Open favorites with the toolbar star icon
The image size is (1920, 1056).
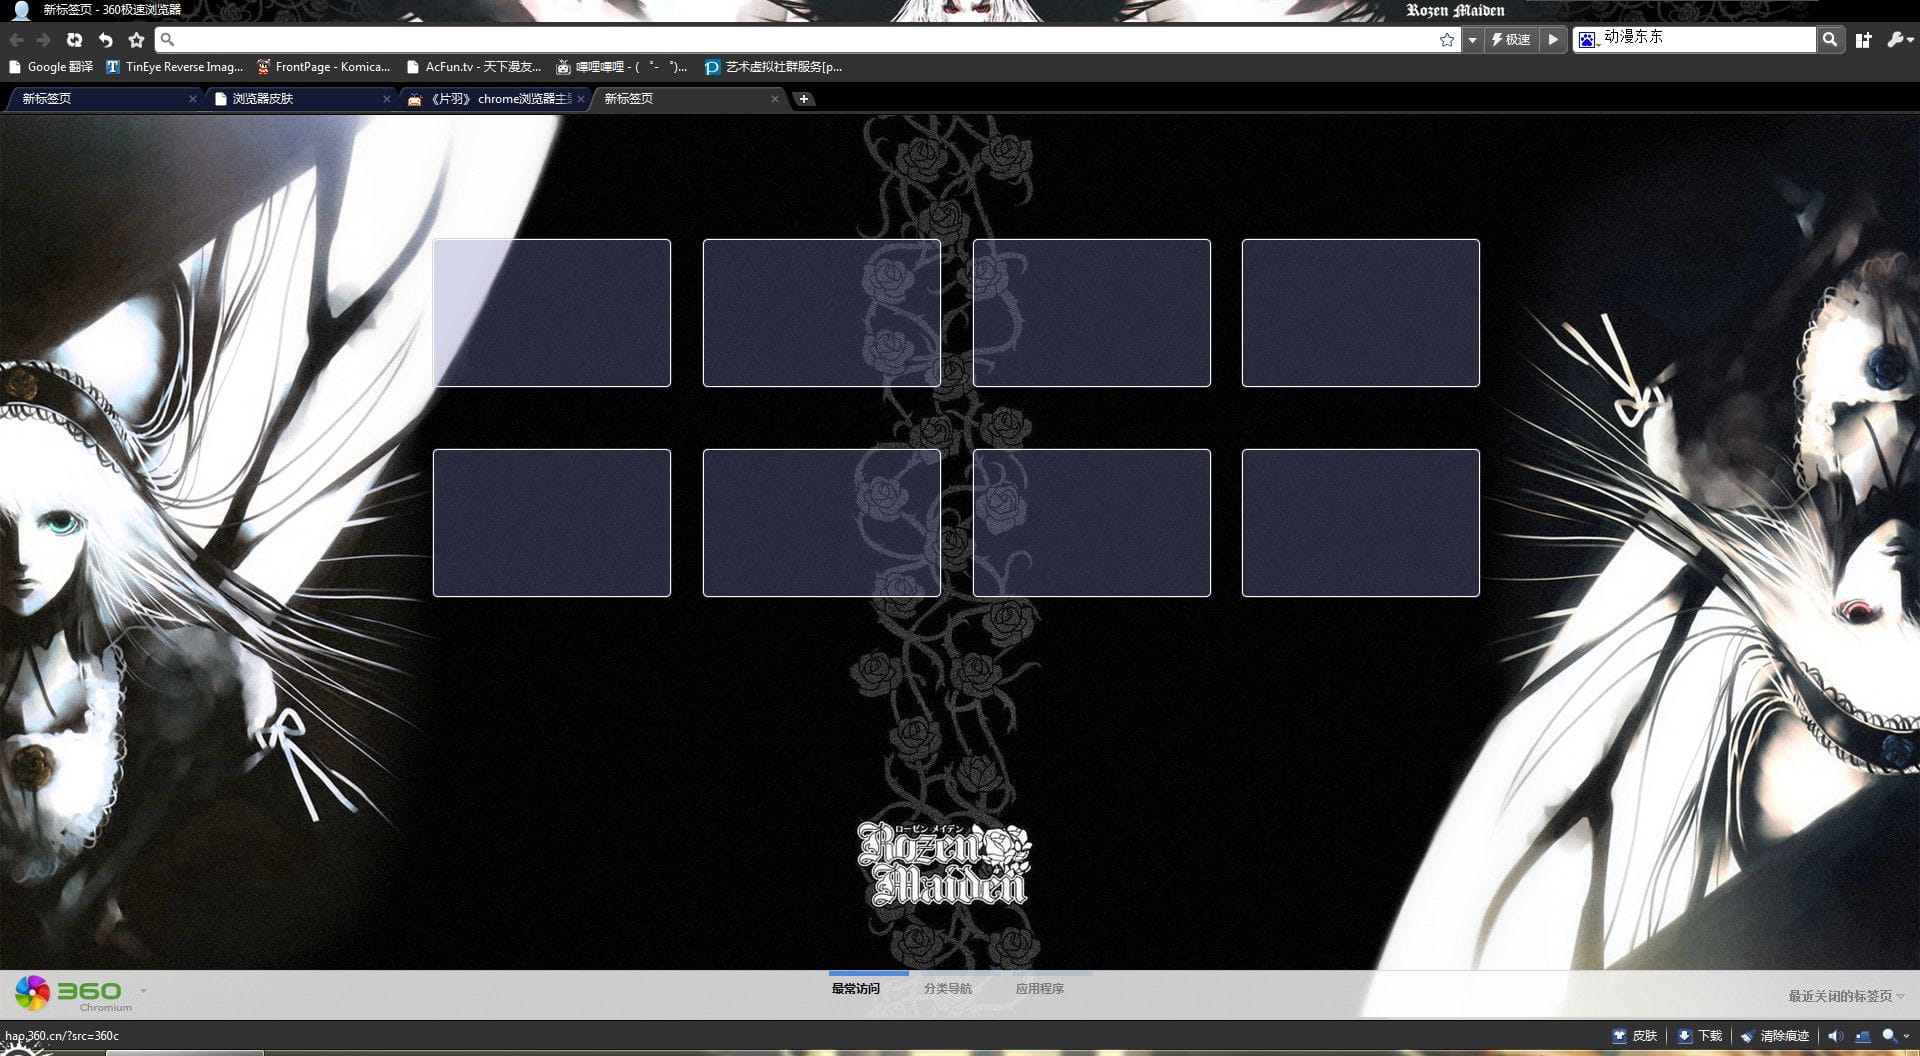click(x=137, y=40)
